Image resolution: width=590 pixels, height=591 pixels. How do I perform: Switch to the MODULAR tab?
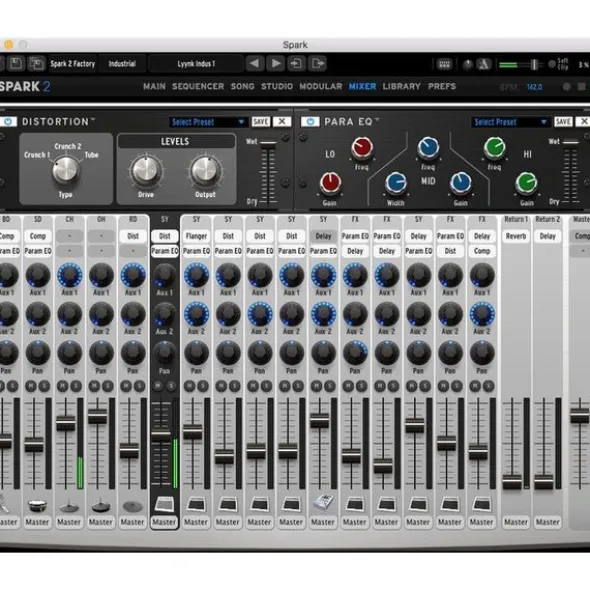(321, 86)
